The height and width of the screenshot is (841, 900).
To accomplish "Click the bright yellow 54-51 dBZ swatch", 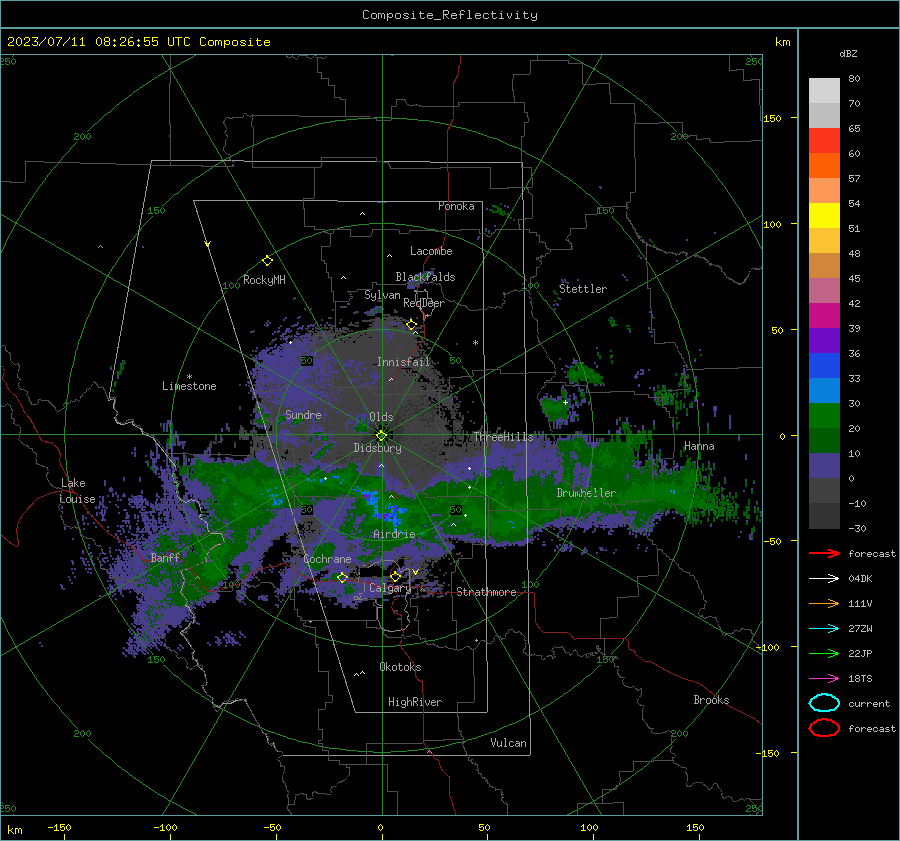I will [x=824, y=216].
